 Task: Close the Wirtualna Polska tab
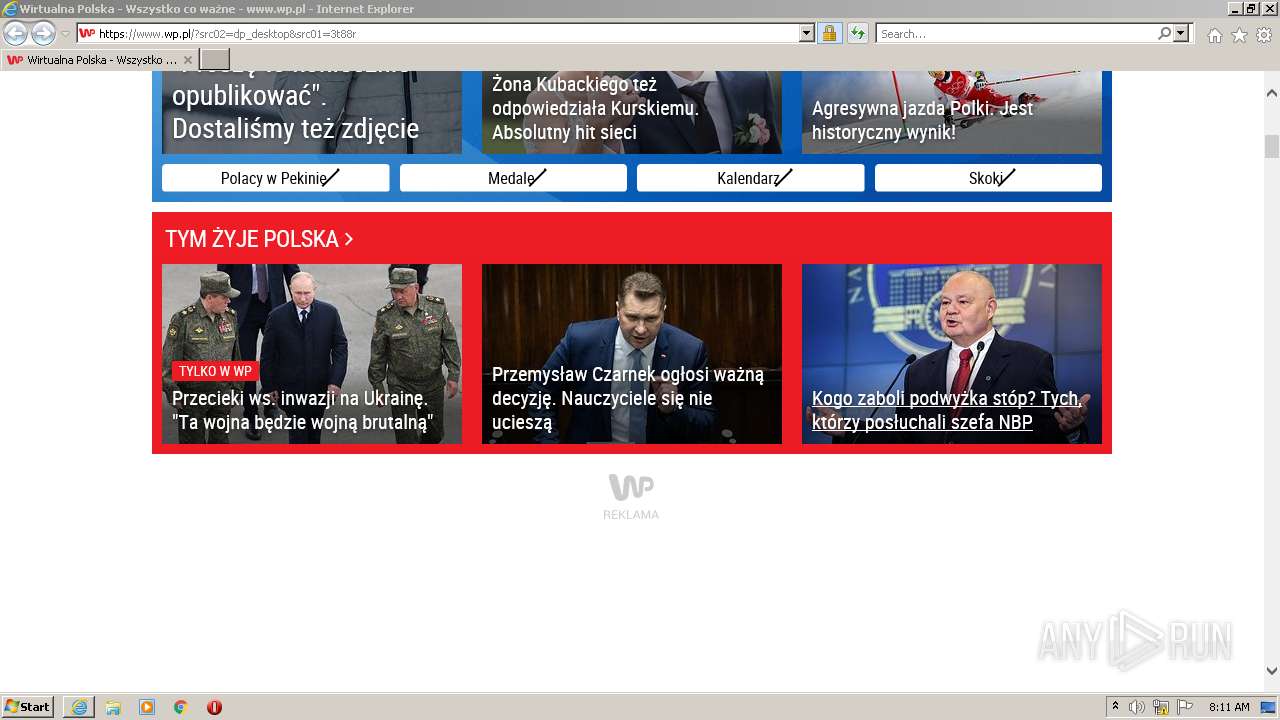pos(187,60)
